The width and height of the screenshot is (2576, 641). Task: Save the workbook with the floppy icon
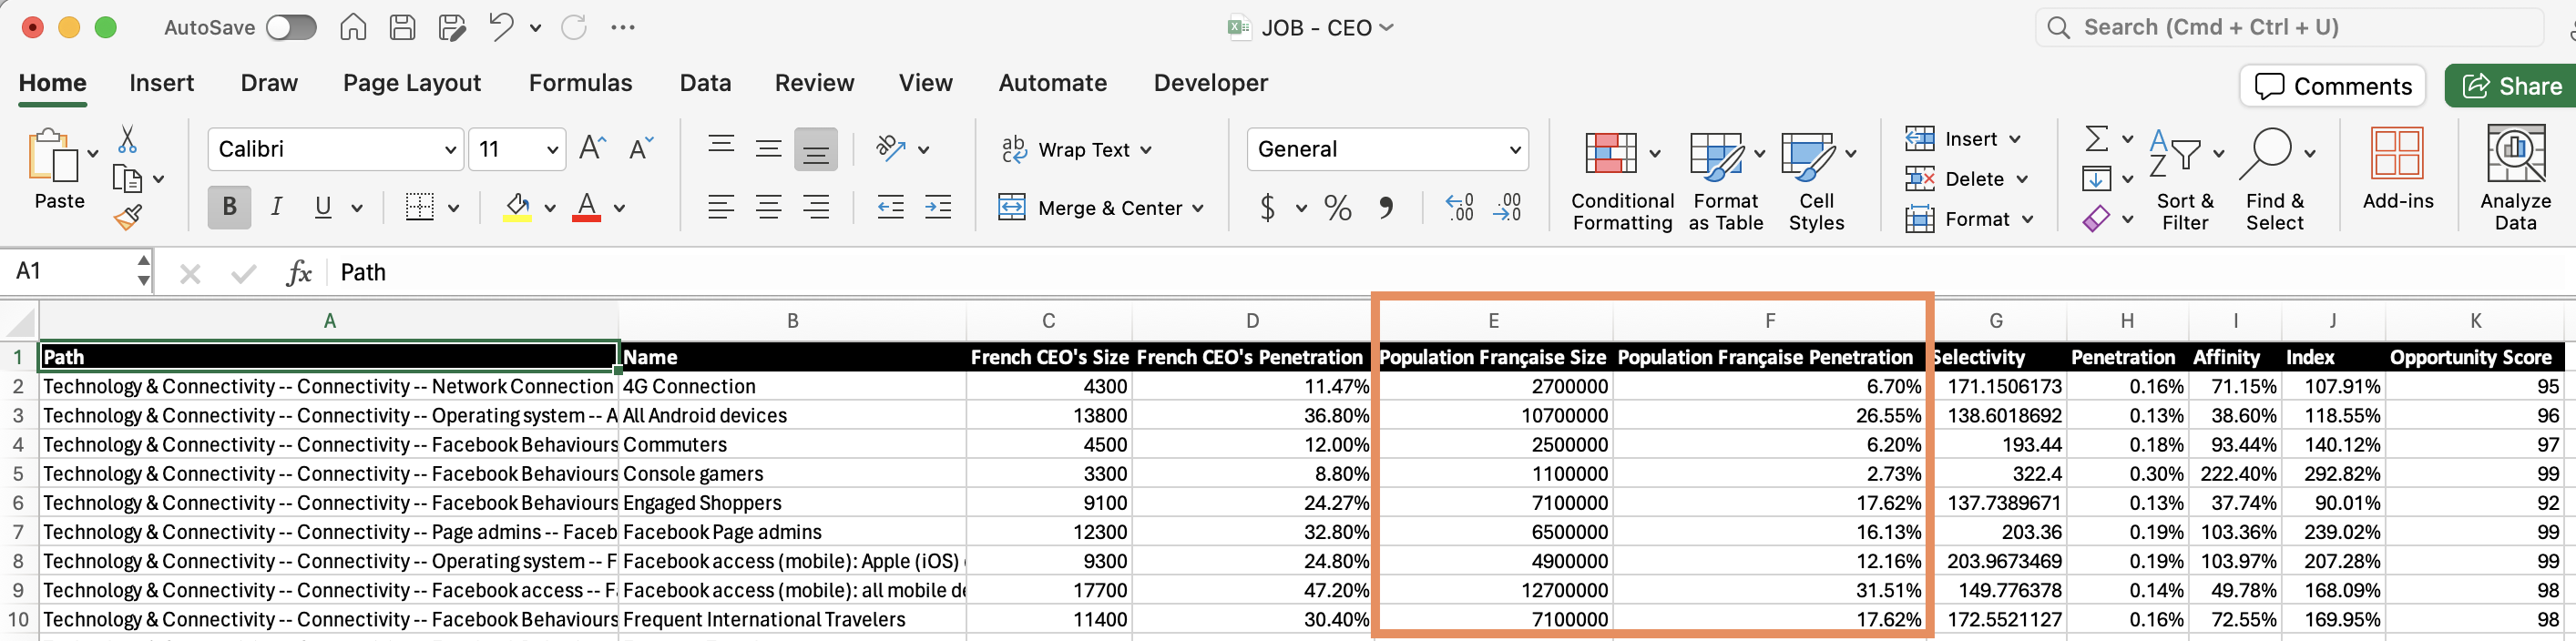tap(403, 27)
